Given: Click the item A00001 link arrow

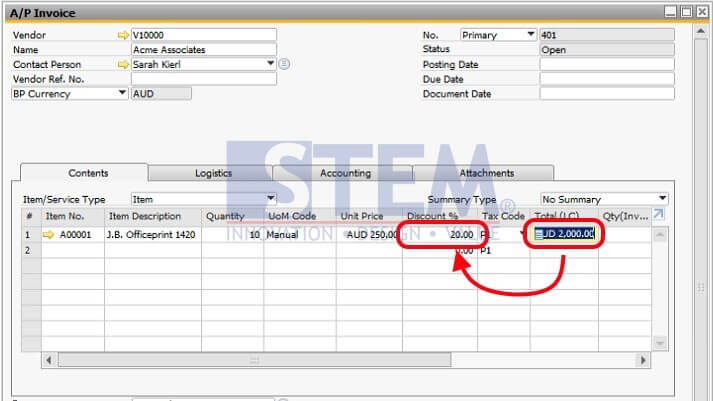Looking at the screenshot, I should click(48, 235).
